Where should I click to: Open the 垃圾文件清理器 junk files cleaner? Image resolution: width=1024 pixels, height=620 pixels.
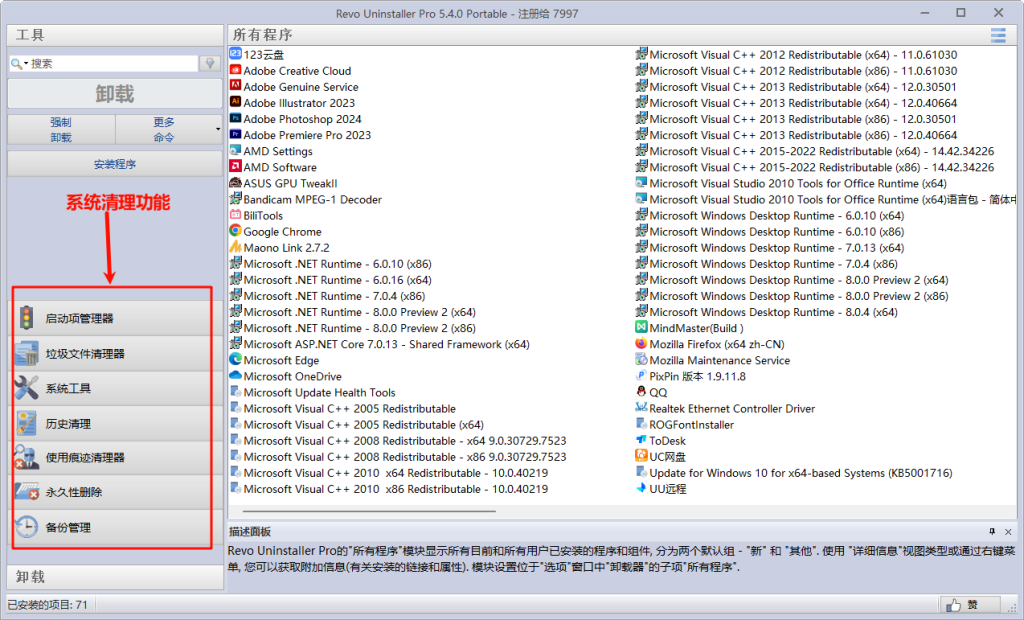pos(112,353)
